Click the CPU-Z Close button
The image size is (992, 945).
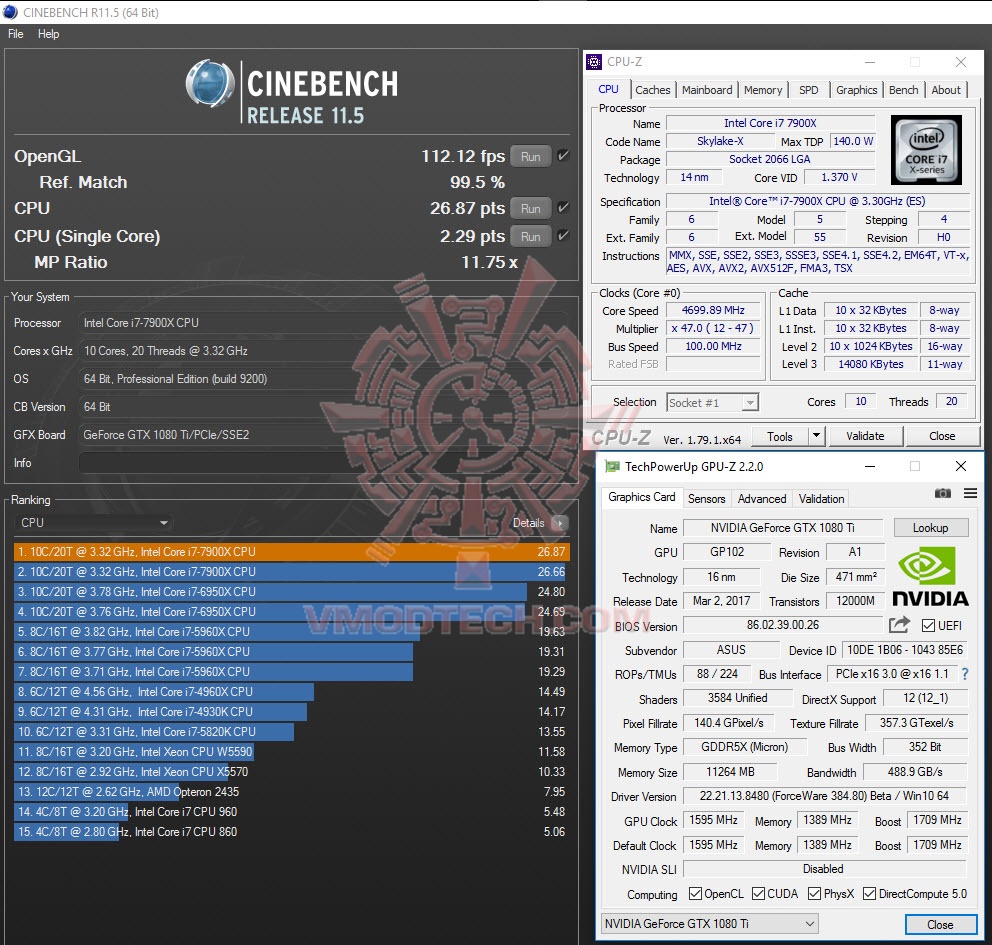click(942, 436)
